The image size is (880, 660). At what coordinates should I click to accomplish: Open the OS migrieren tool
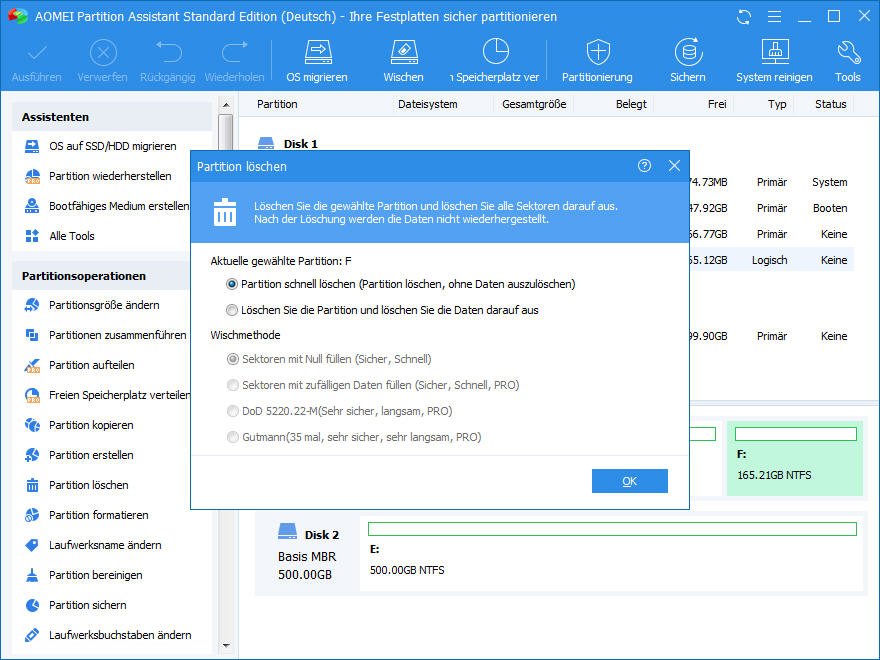pos(317,61)
